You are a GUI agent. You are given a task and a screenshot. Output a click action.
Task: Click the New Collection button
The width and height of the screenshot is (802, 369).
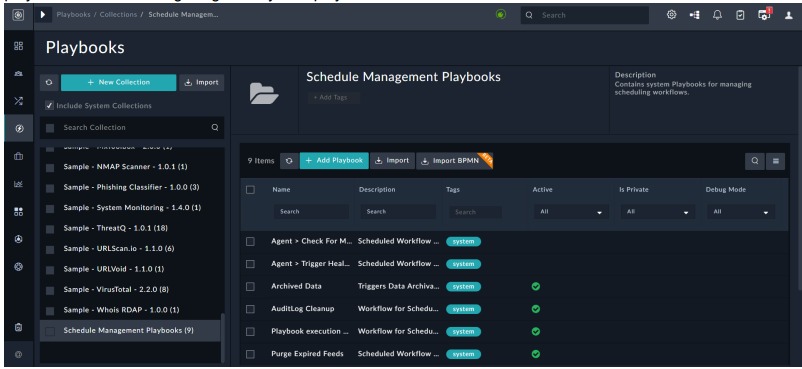coord(119,82)
